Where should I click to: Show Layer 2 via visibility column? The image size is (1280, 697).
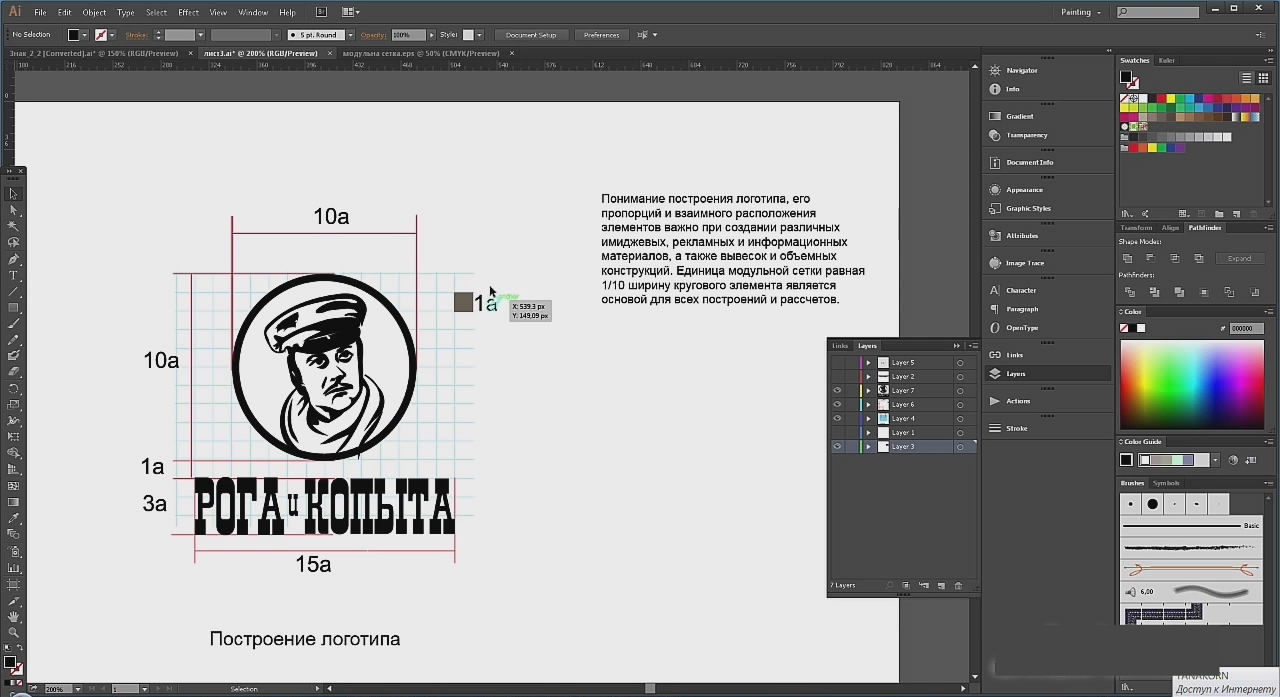click(837, 376)
